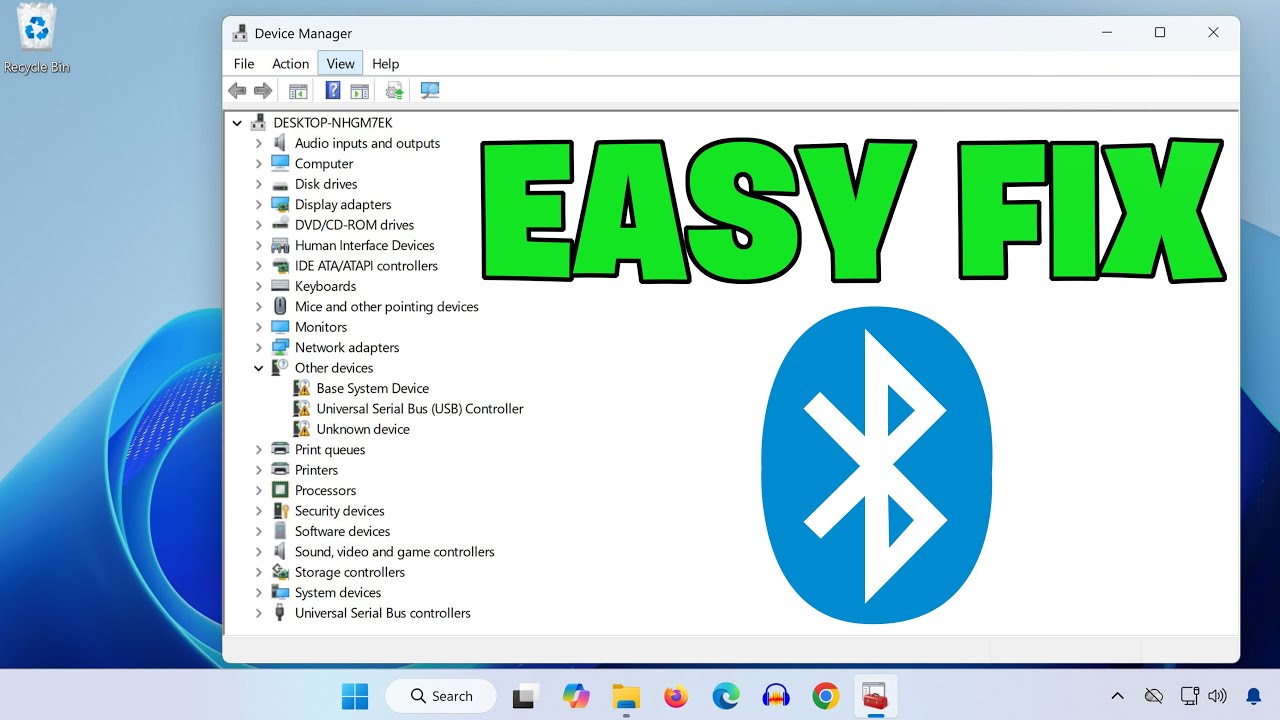Select Universal Serial Bus (USB) Controller device
Image resolution: width=1280 pixels, height=720 pixels.
(x=420, y=409)
